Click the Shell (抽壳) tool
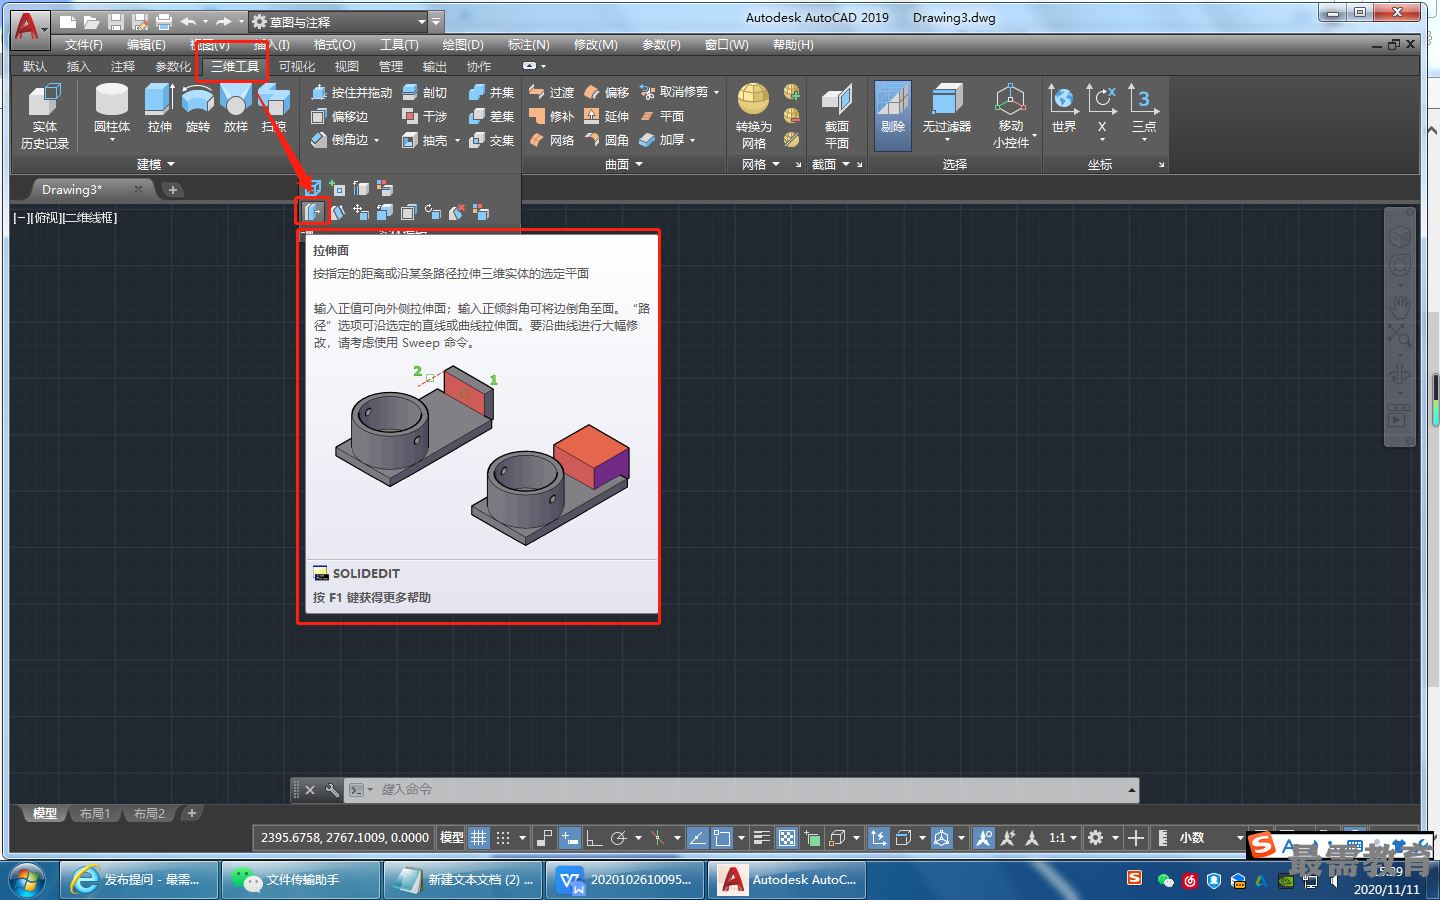 425,140
